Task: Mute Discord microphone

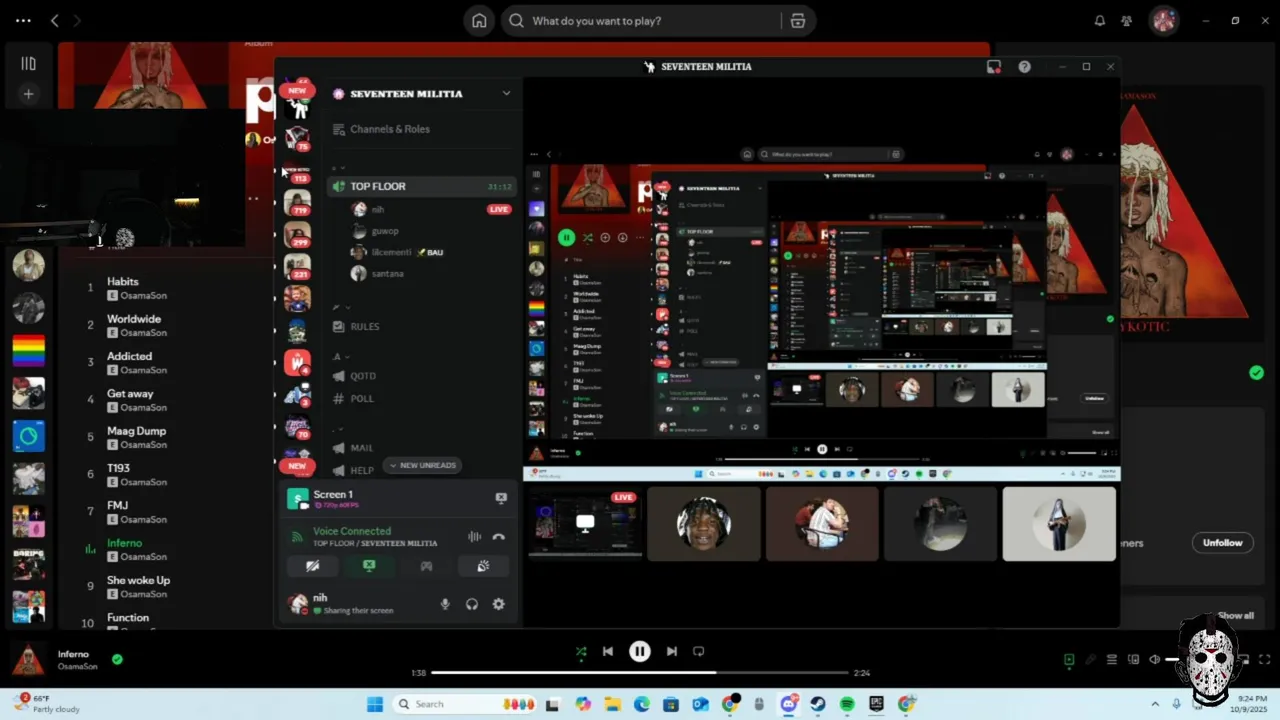Action: (445, 604)
